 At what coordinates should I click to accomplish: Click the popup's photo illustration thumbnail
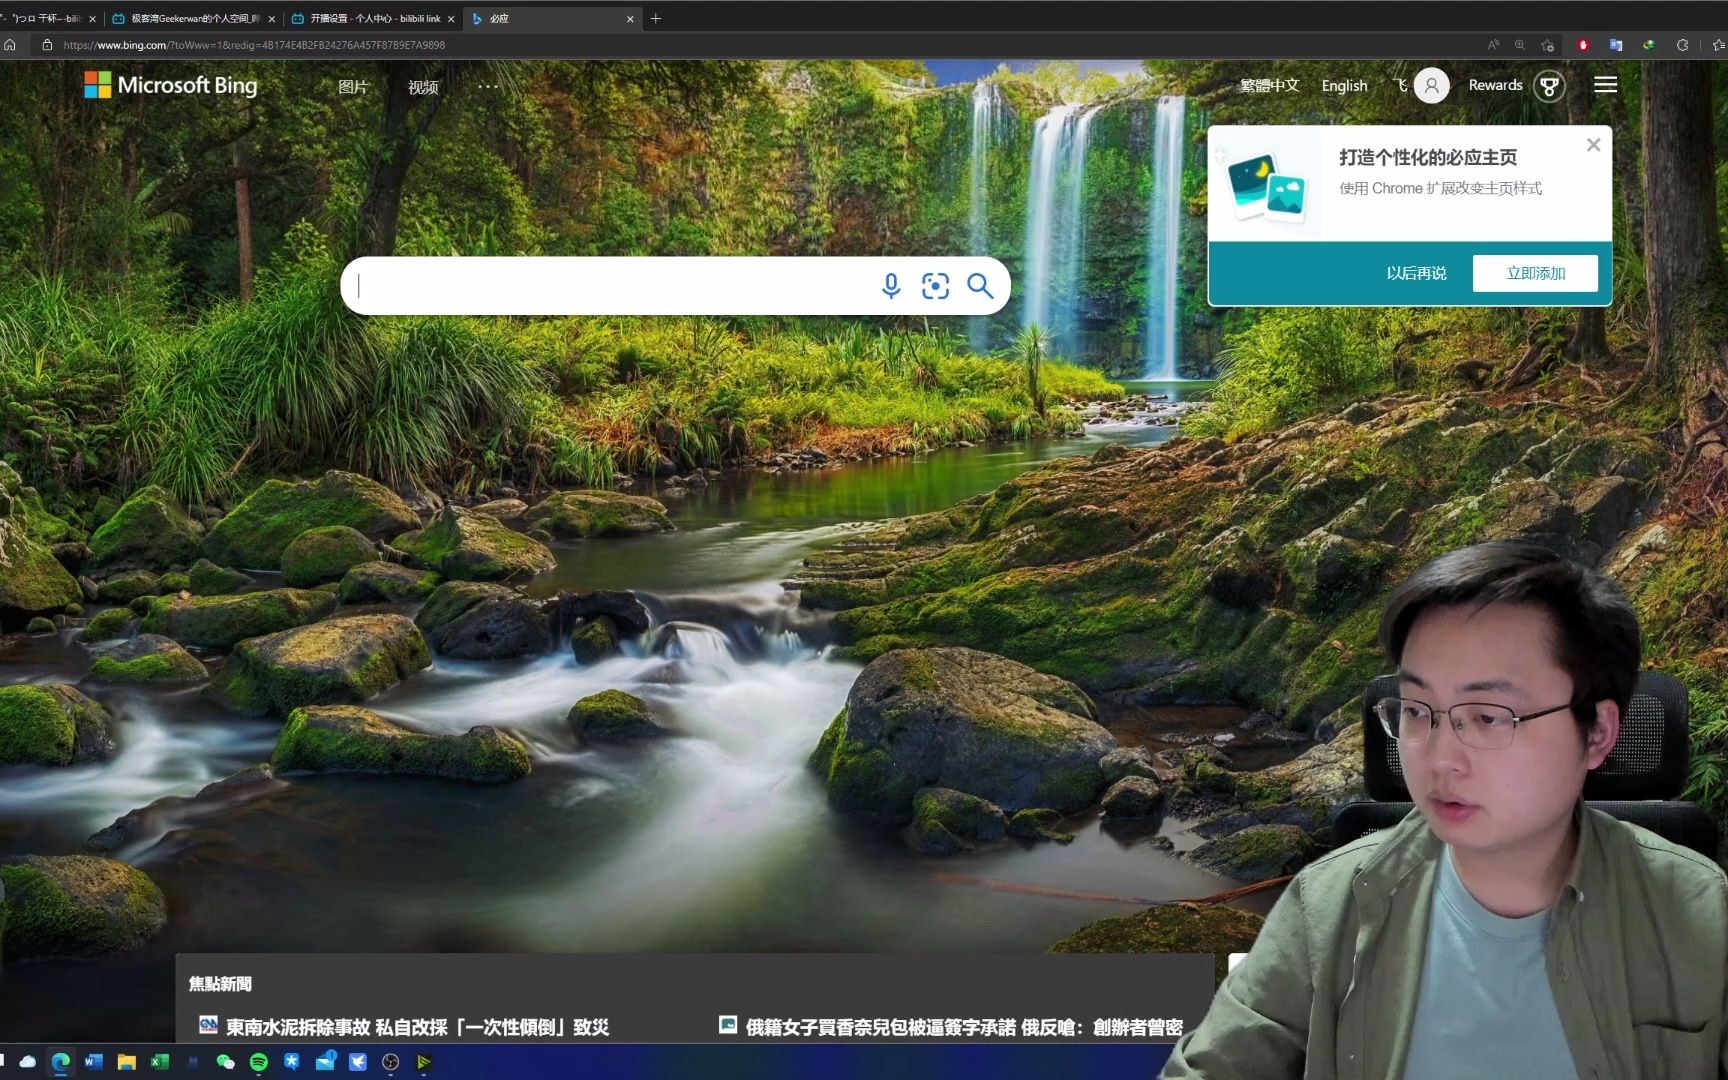click(1266, 185)
